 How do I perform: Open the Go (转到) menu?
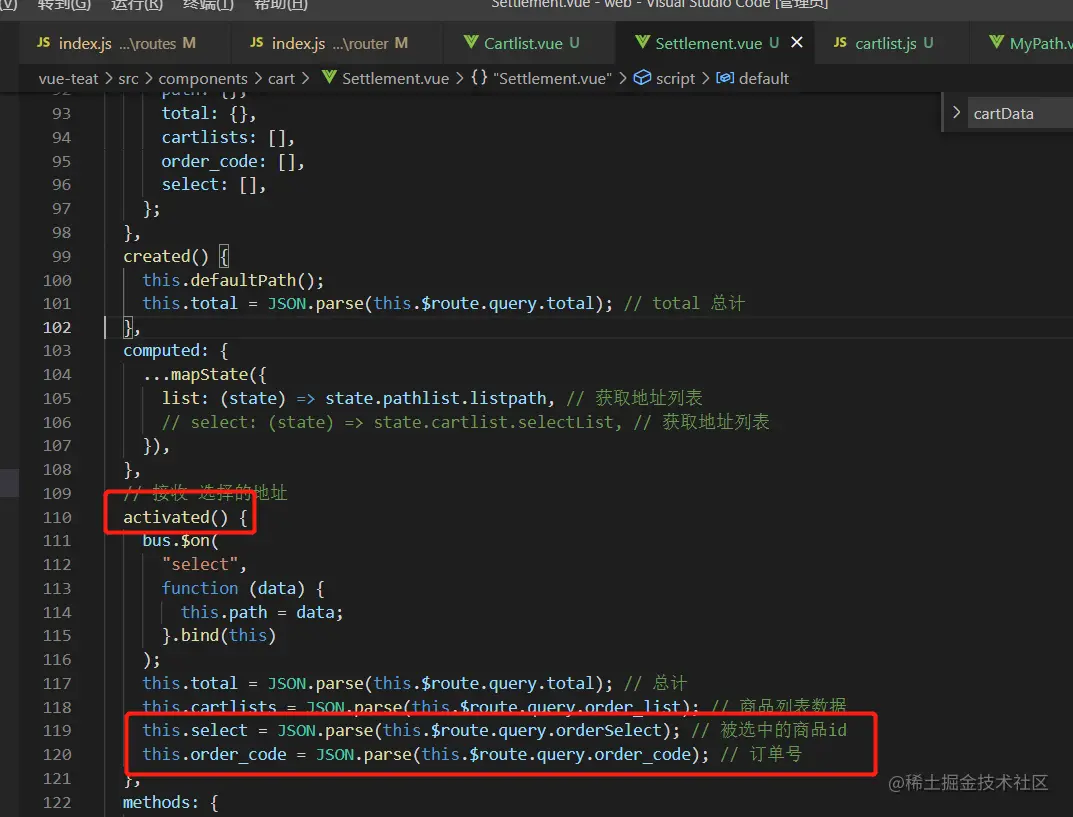(64, 5)
